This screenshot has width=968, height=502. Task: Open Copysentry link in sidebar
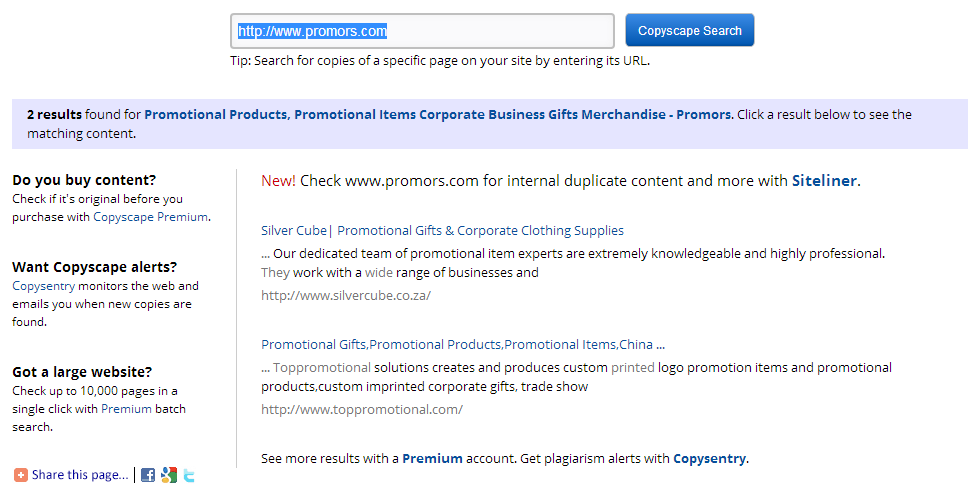pos(43,286)
